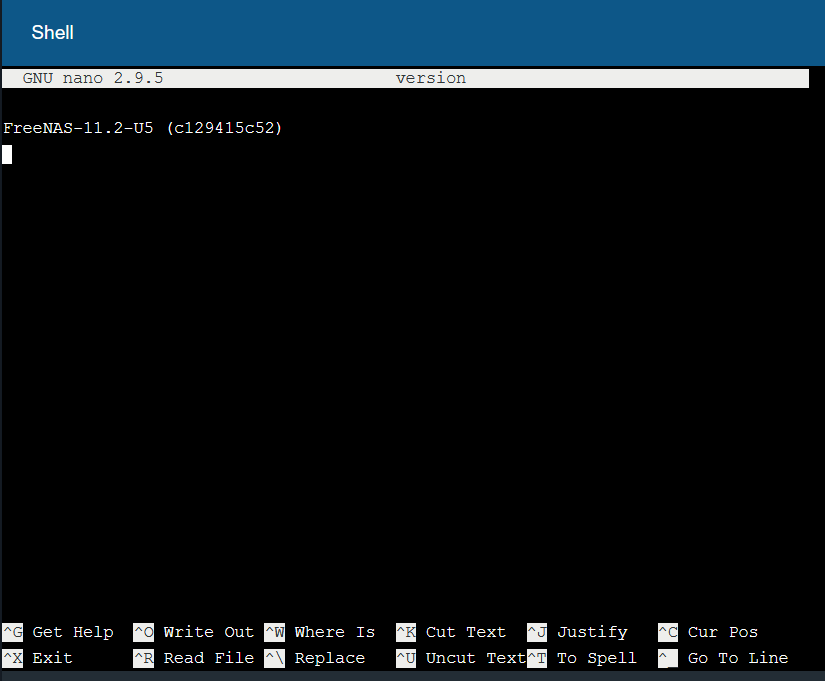
Task: Click the ^K shortcut key label
Action: (x=406, y=632)
